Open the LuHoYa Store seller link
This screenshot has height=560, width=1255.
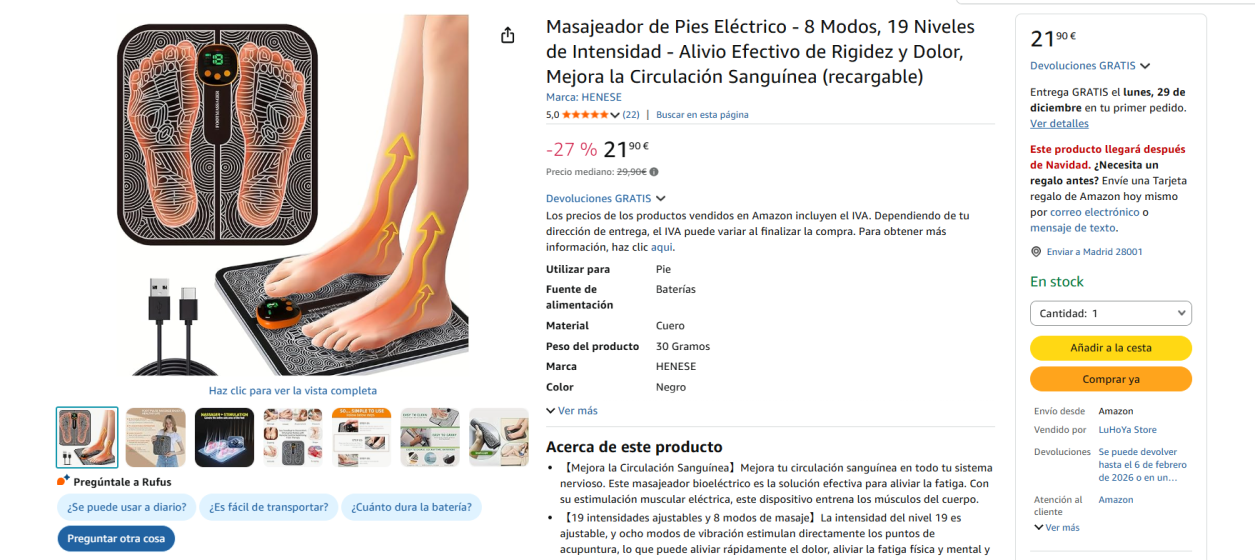(x=1127, y=430)
